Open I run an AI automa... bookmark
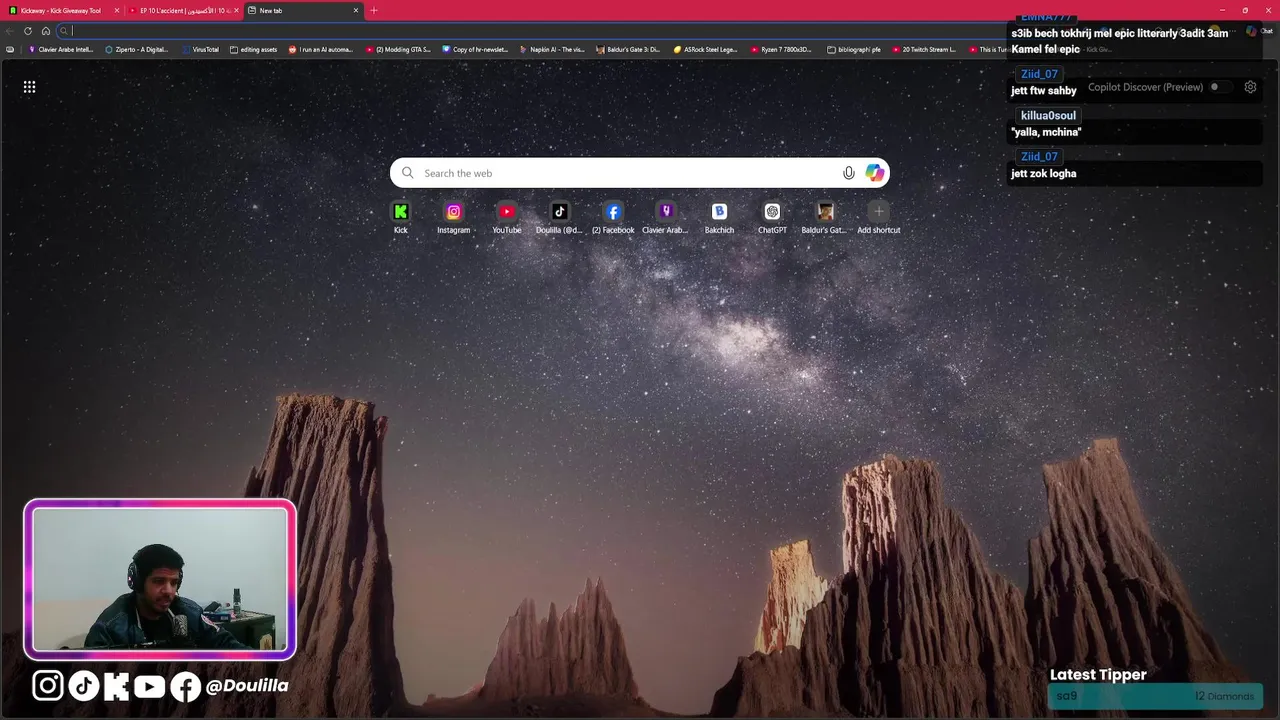The height and width of the screenshot is (720, 1280). [321, 49]
